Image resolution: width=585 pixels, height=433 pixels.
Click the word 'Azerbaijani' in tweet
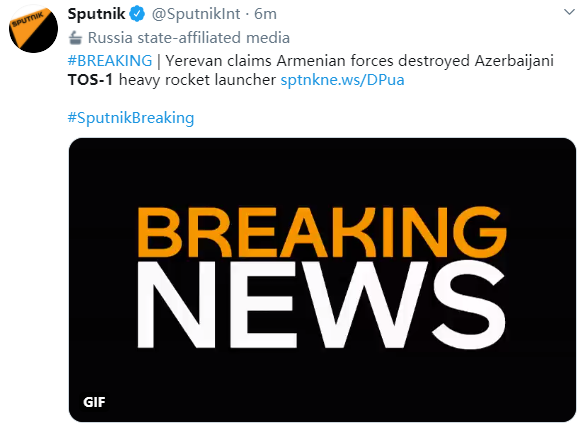[514, 61]
